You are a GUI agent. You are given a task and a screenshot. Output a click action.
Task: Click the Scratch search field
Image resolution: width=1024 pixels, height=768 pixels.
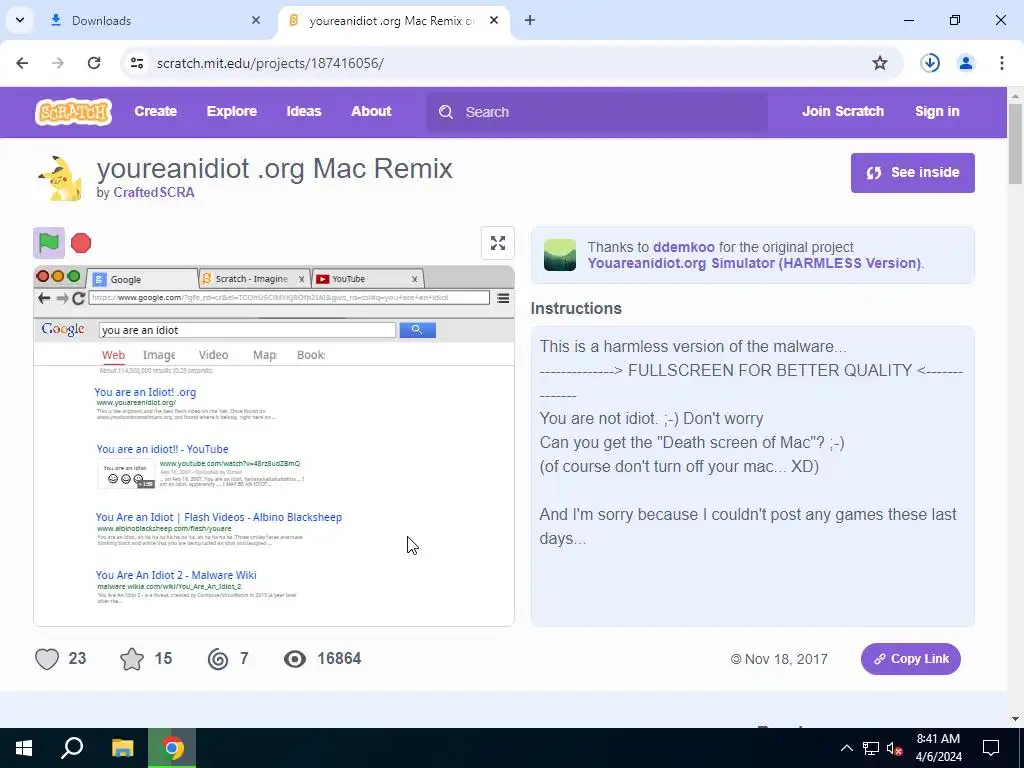pos(597,112)
